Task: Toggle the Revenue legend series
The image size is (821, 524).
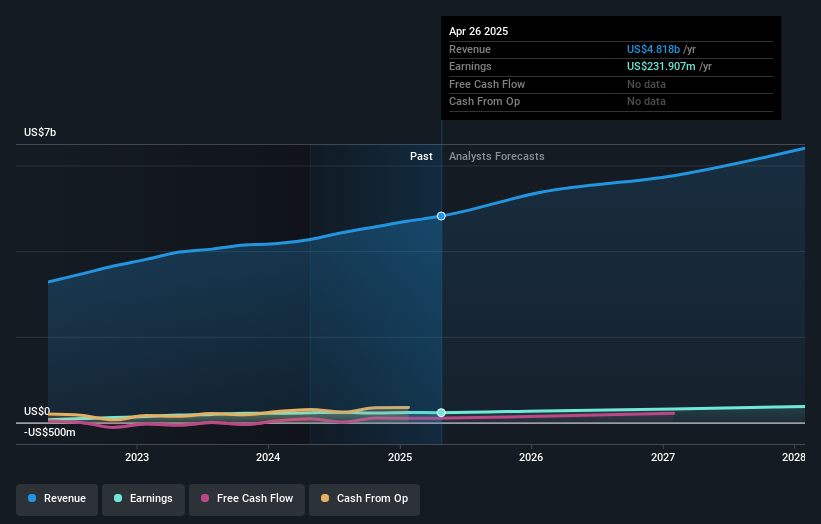Action: click(x=57, y=499)
